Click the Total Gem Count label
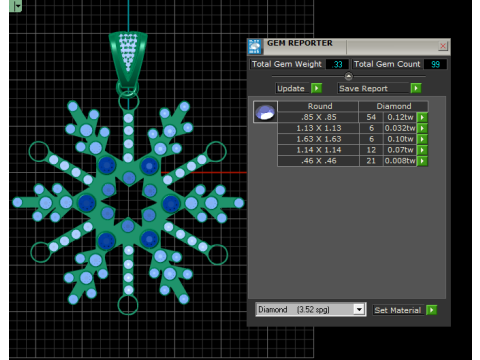The height and width of the screenshot is (360, 480). click(x=387, y=64)
